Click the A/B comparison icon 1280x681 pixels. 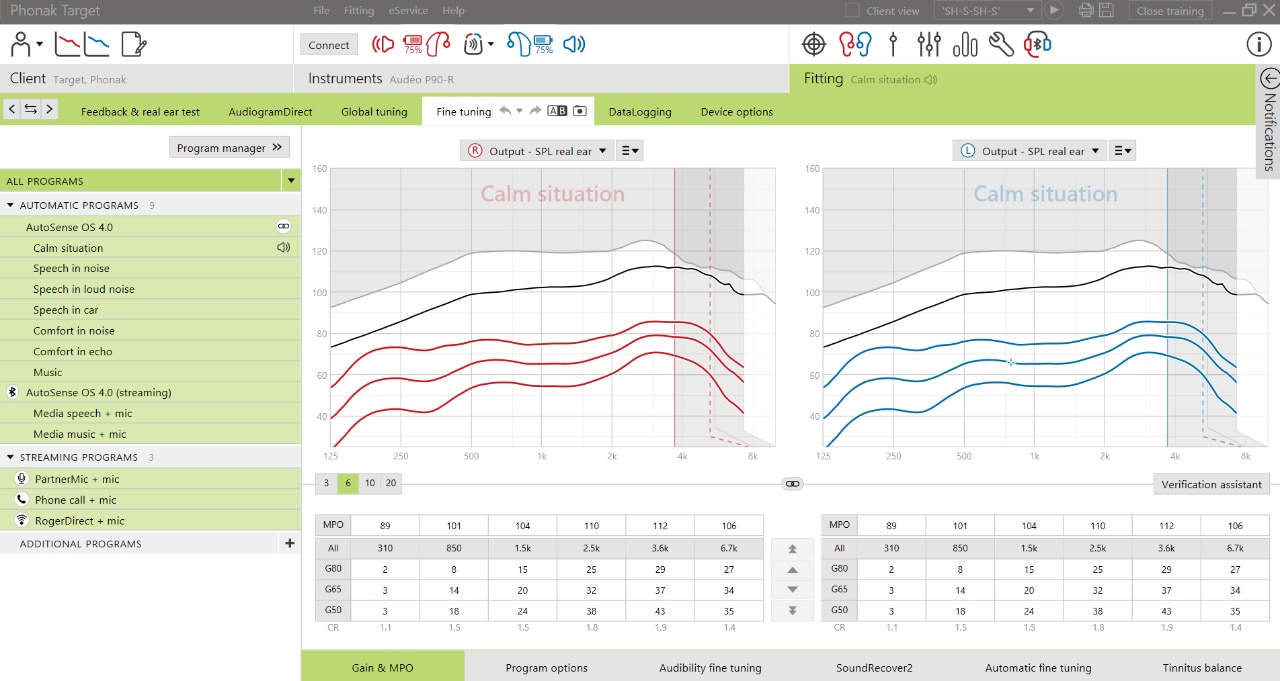pyautogui.click(x=557, y=111)
